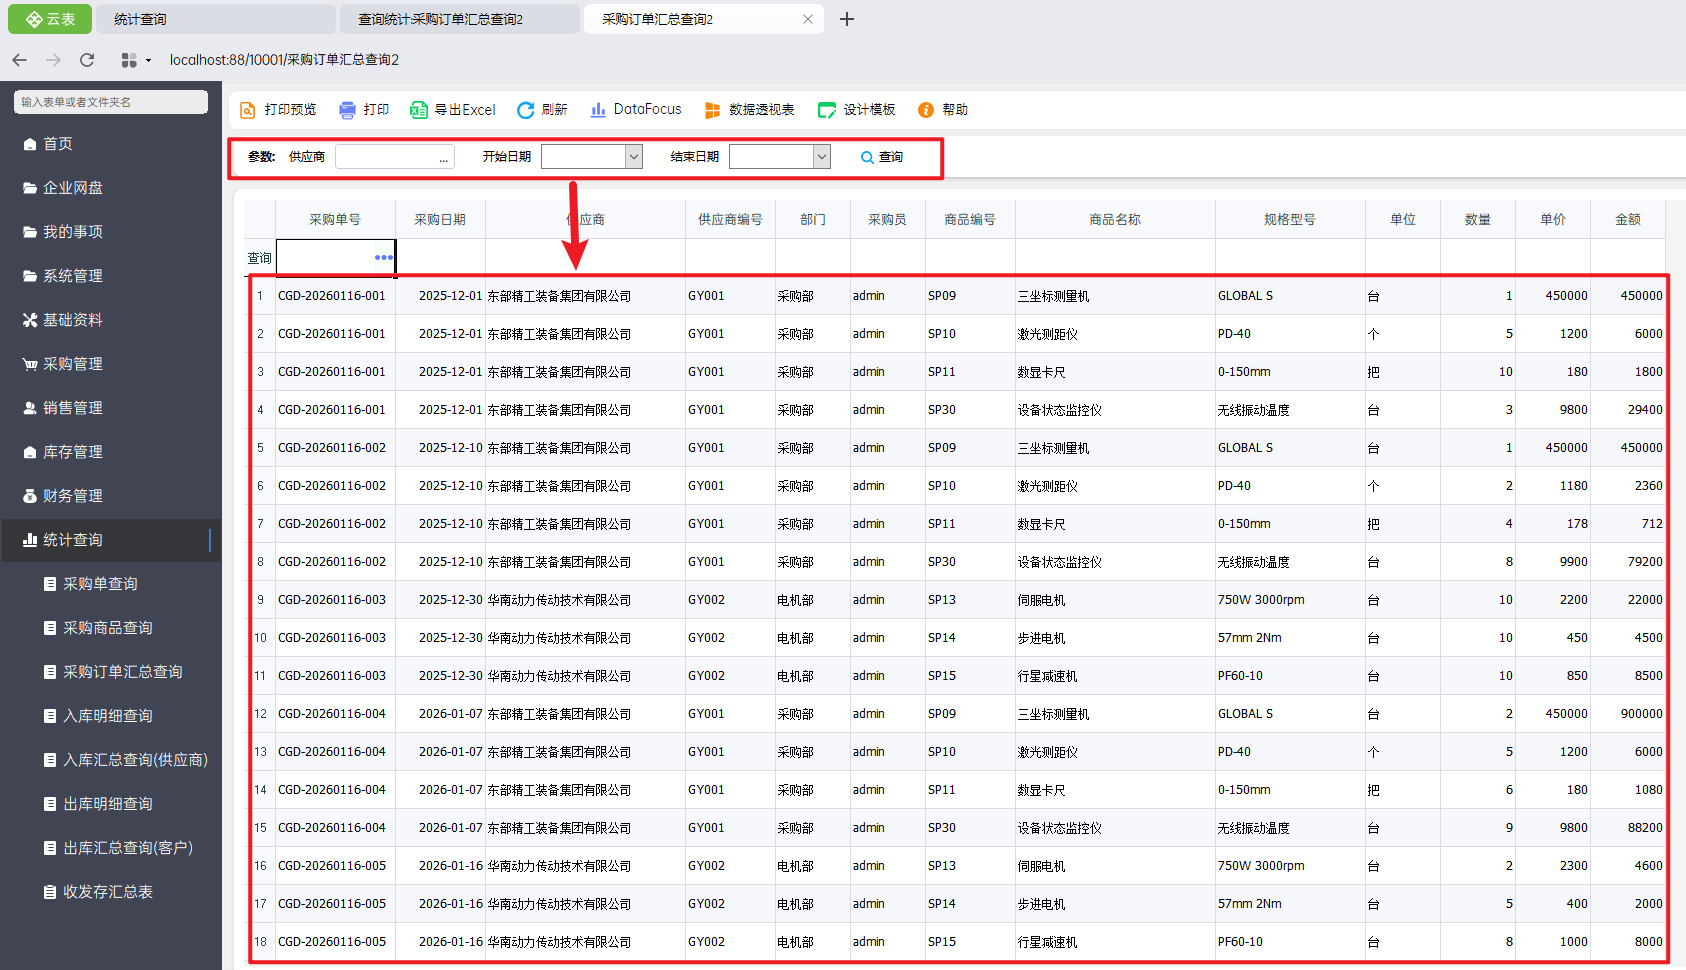Reload the page with browser refresh button
The height and width of the screenshot is (970, 1686).
pos(87,60)
